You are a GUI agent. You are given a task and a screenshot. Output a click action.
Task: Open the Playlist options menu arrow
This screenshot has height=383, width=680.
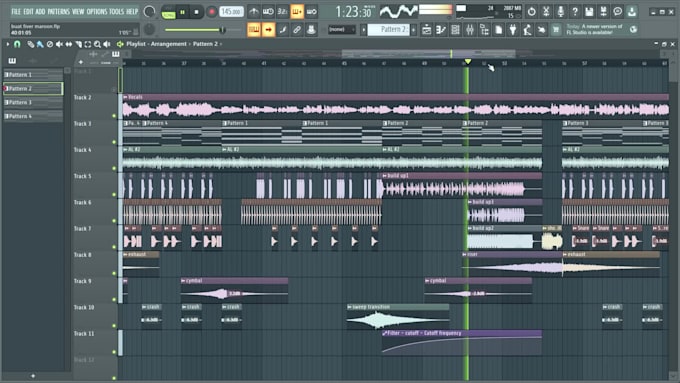tap(7, 44)
